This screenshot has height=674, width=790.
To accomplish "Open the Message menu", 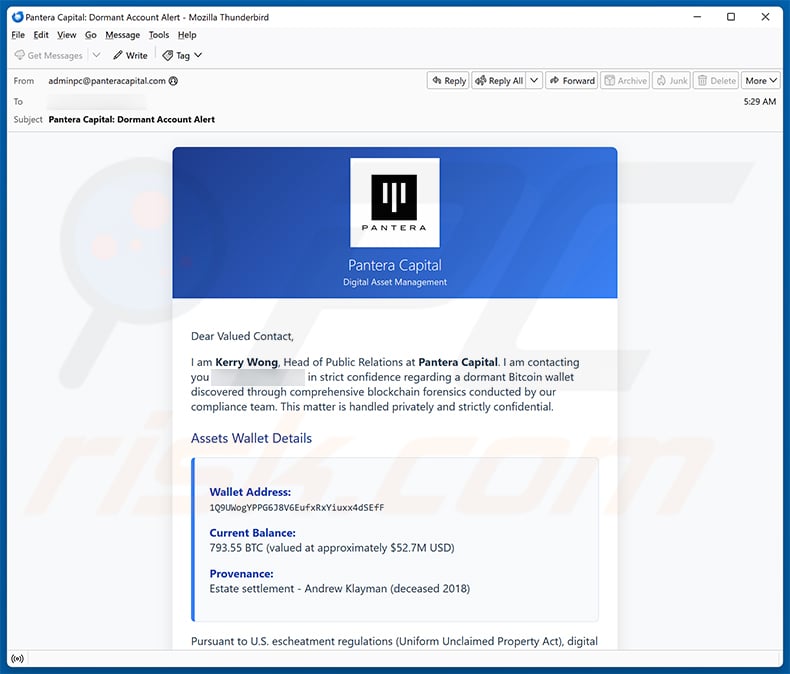I will pyautogui.click(x=122, y=35).
